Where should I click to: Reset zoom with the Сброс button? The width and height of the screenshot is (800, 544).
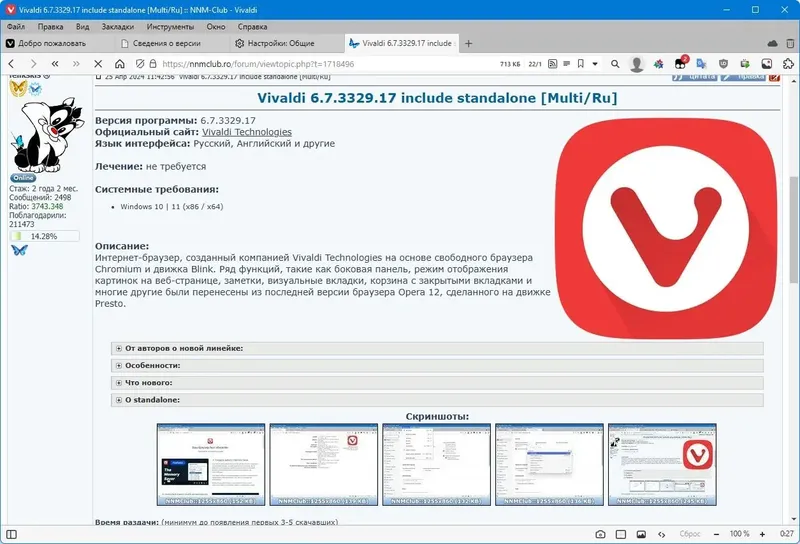690,534
